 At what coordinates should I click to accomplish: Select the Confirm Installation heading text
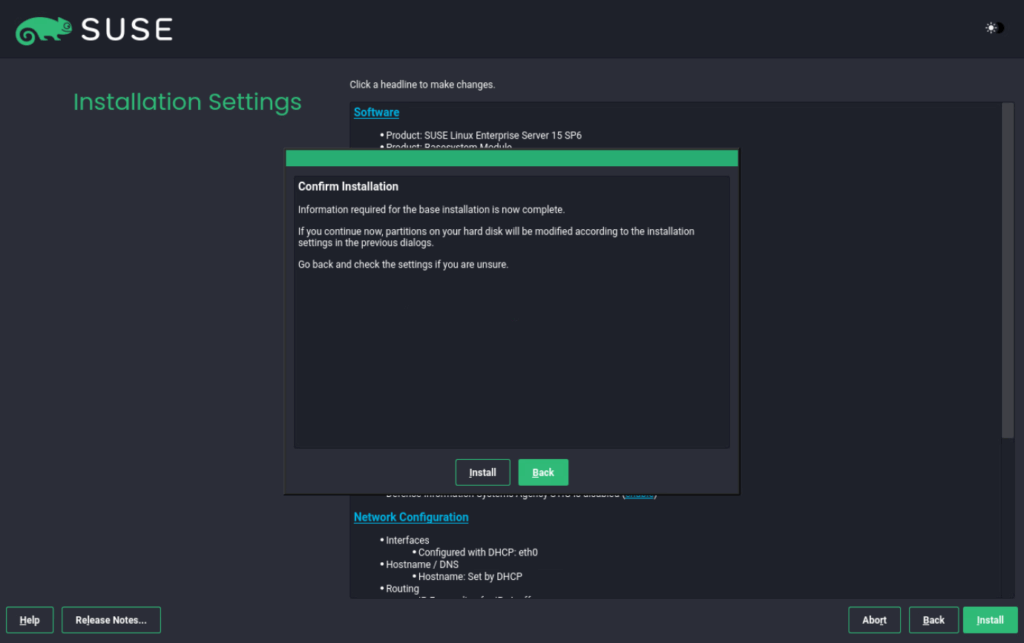[x=348, y=186]
